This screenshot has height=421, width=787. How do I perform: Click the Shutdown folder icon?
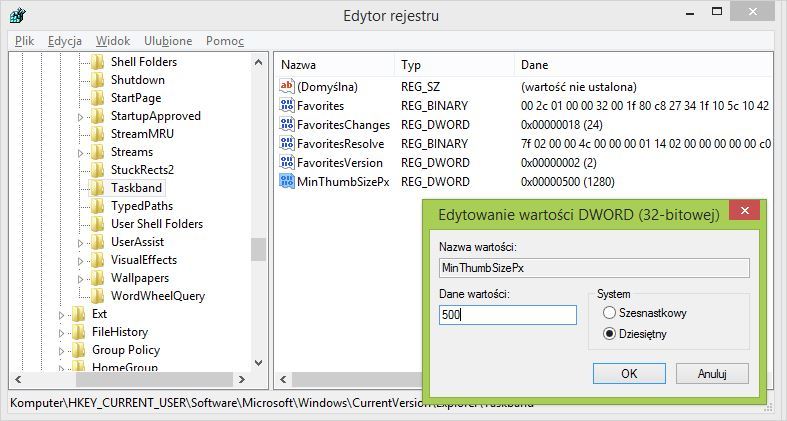(x=97, y=80)
